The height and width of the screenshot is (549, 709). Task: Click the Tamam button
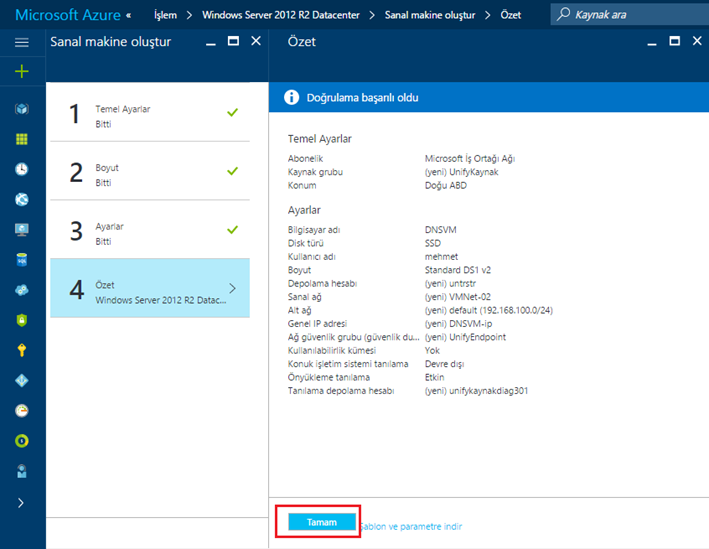[x=322, y=522]
